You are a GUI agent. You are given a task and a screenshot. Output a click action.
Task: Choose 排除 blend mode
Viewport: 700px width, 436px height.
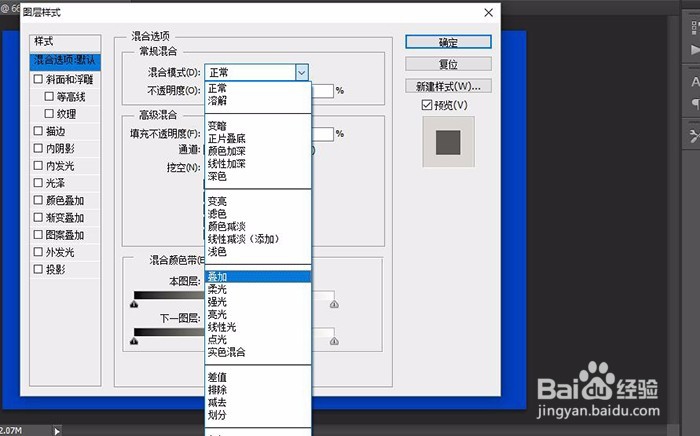coord(258,390)
